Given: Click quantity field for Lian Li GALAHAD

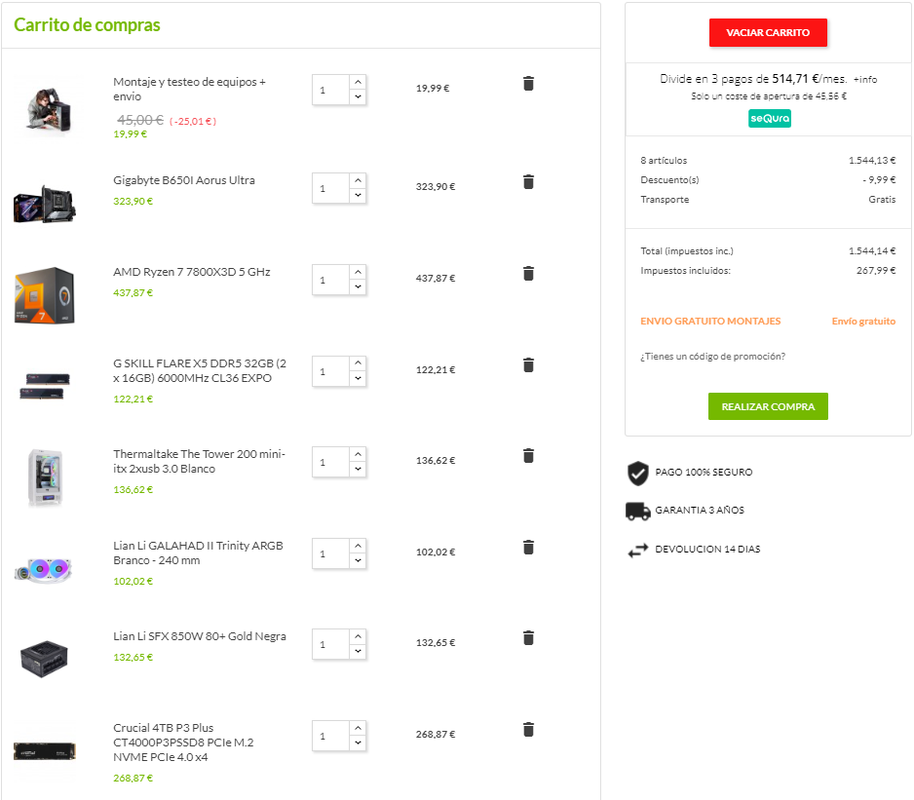Looking at the screenshot, I should [x=331, y=553].
